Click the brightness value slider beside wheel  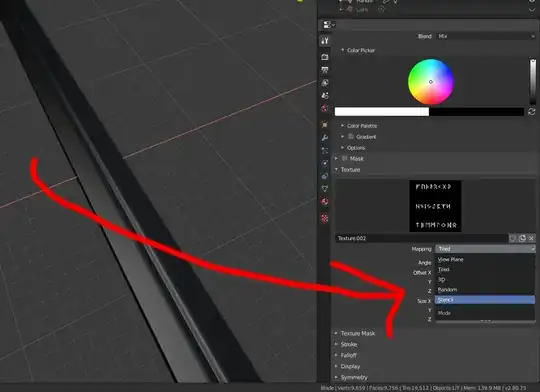pyautogui.click(x=533, y=82)
